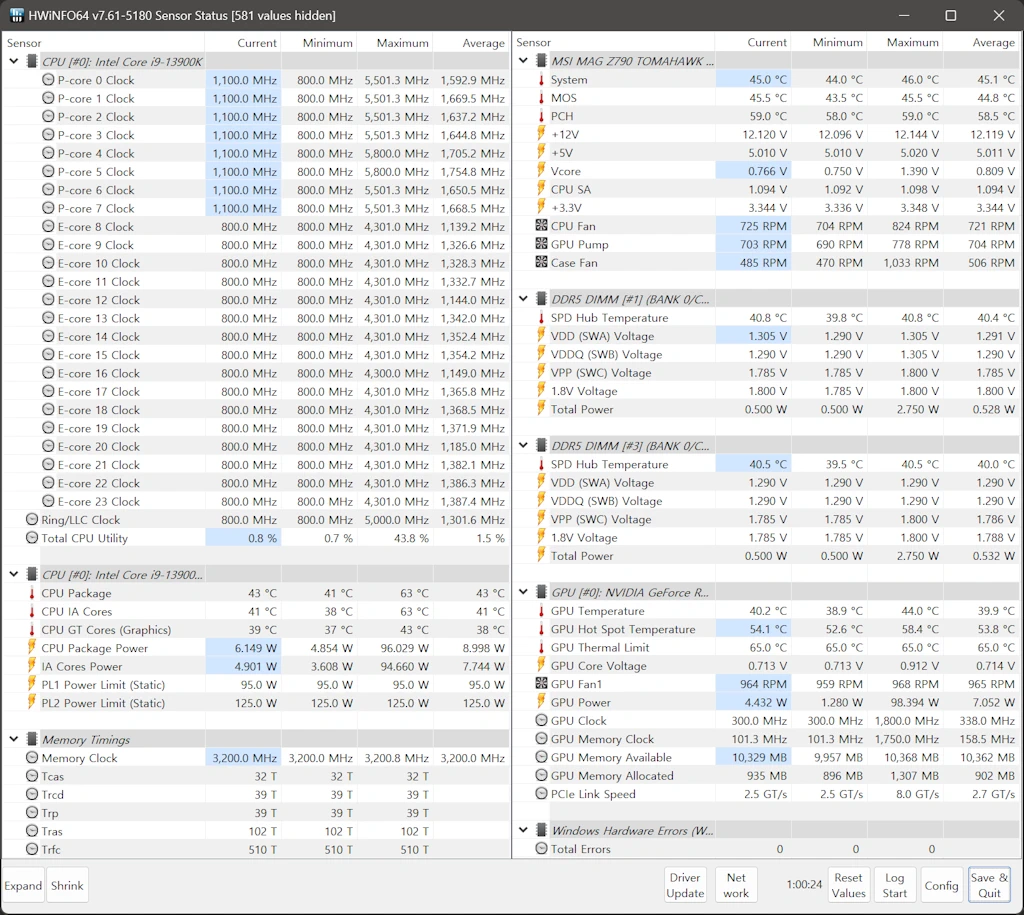Click the Shrink button
Screen dimensions: 1024x915
[x=67, y=886]
